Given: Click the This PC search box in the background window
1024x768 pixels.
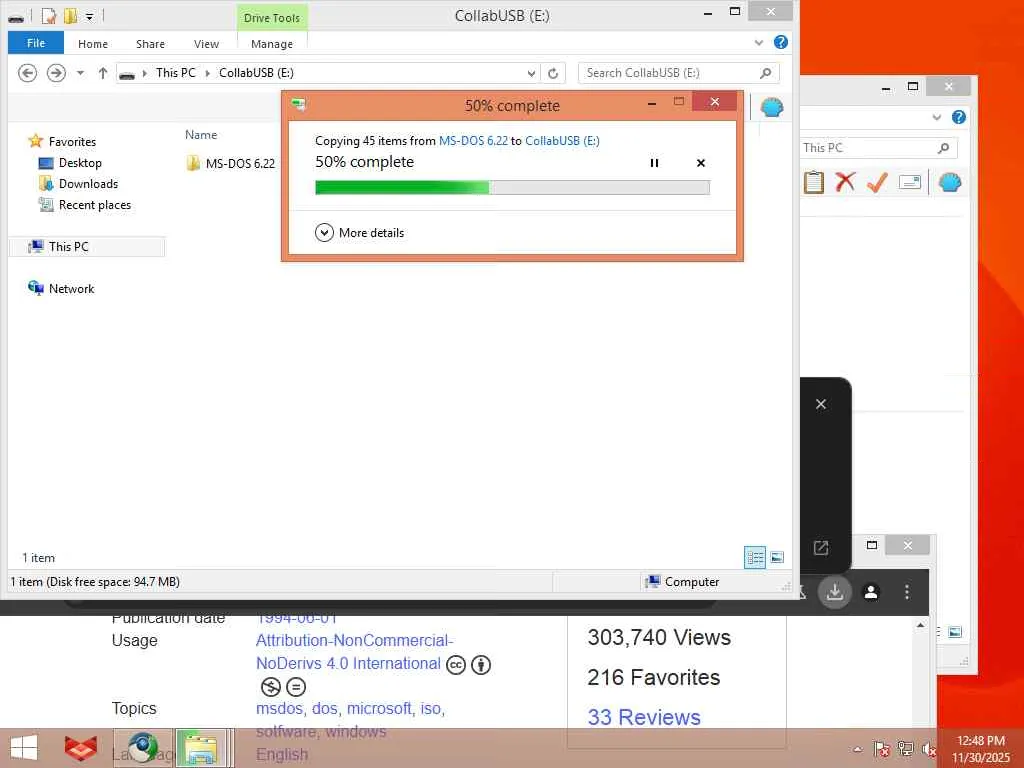Looking at the screenshot, I should (878, 148).
